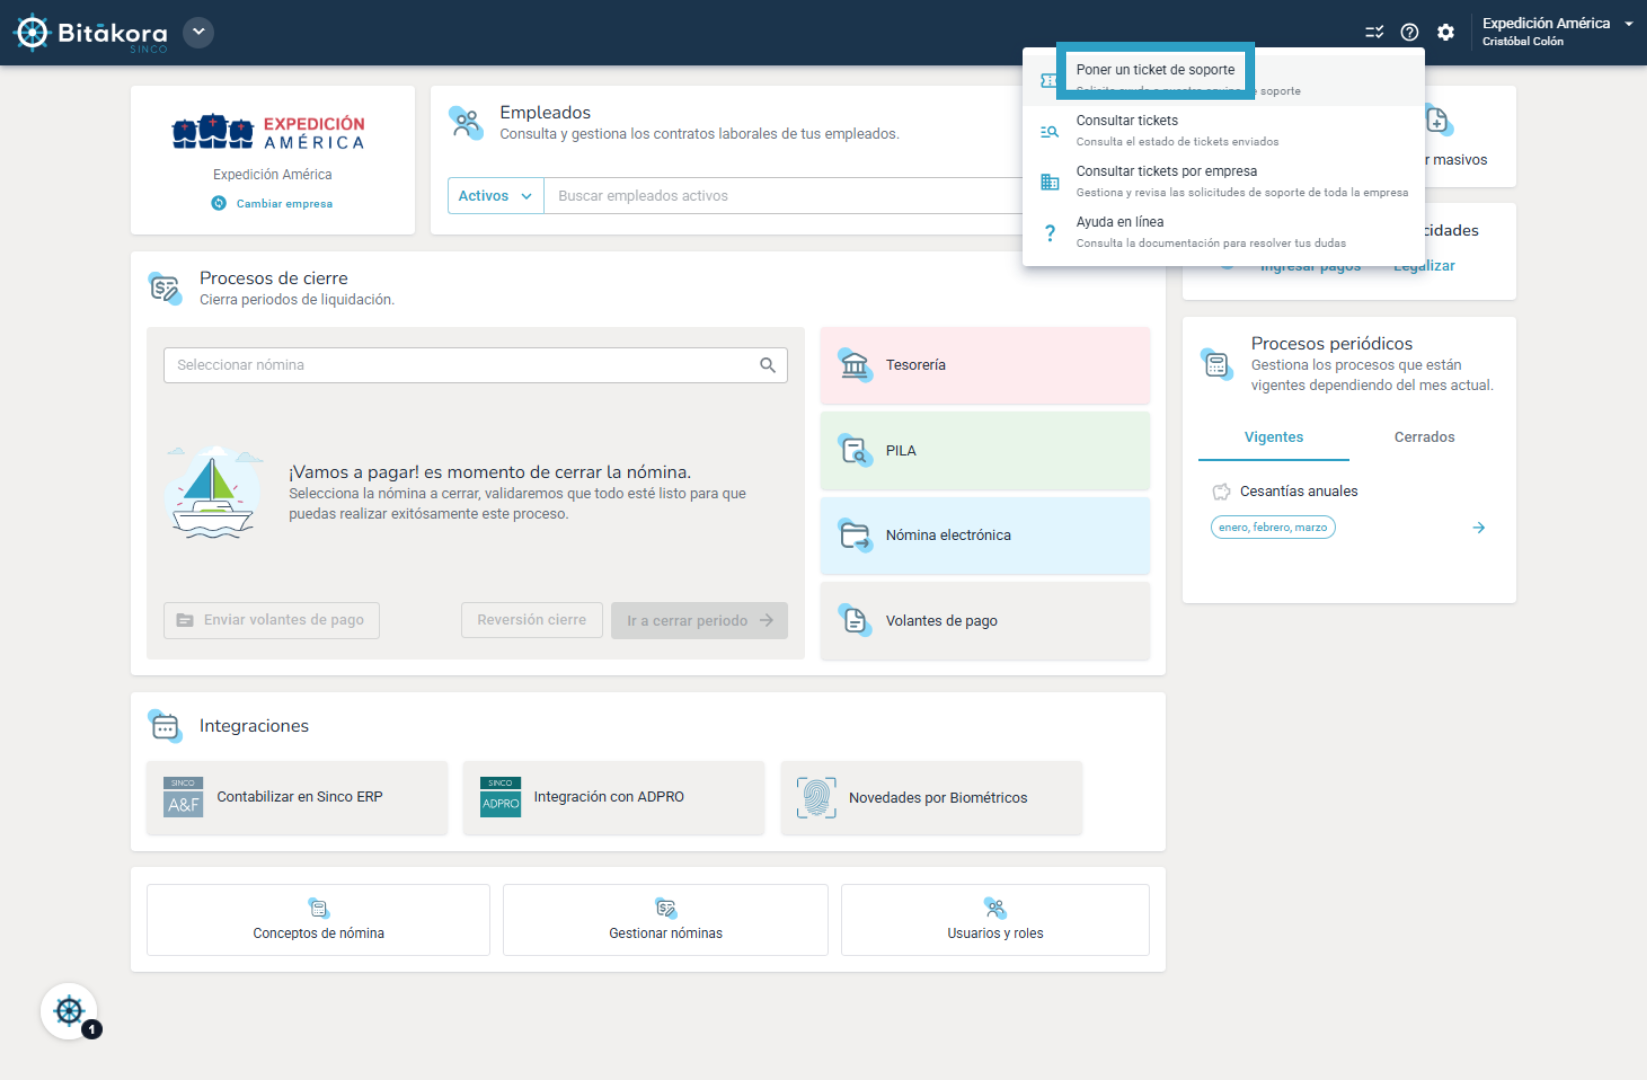Click Ir a cerrar periodo button
Viewport: 1647px width, 1080px height.
coord(699,620)
